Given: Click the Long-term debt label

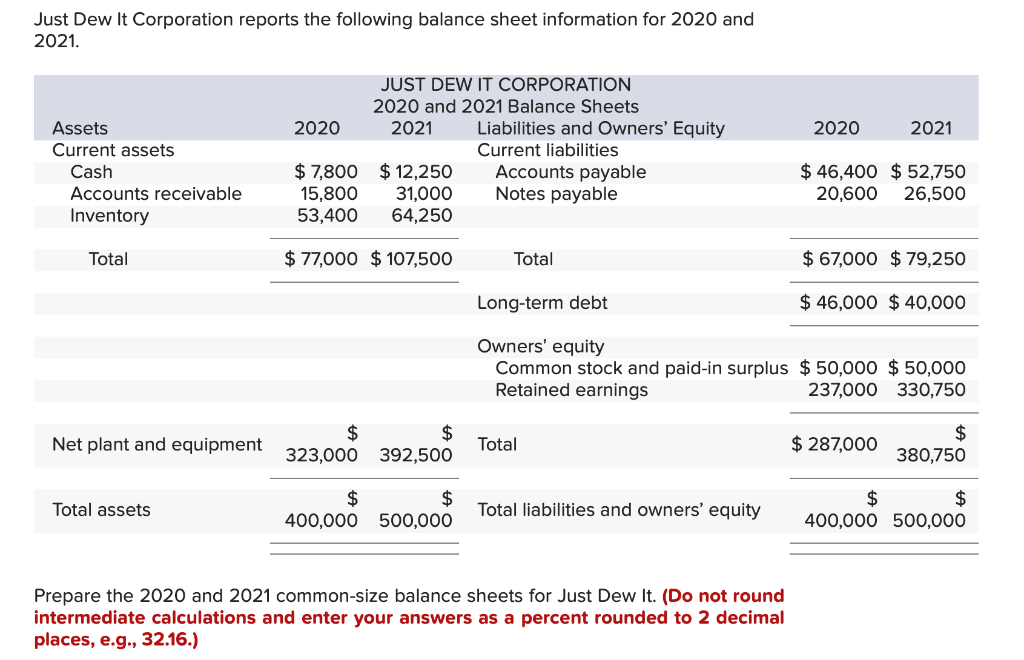Looking at the screenshot, I should (x=542, y=303).
